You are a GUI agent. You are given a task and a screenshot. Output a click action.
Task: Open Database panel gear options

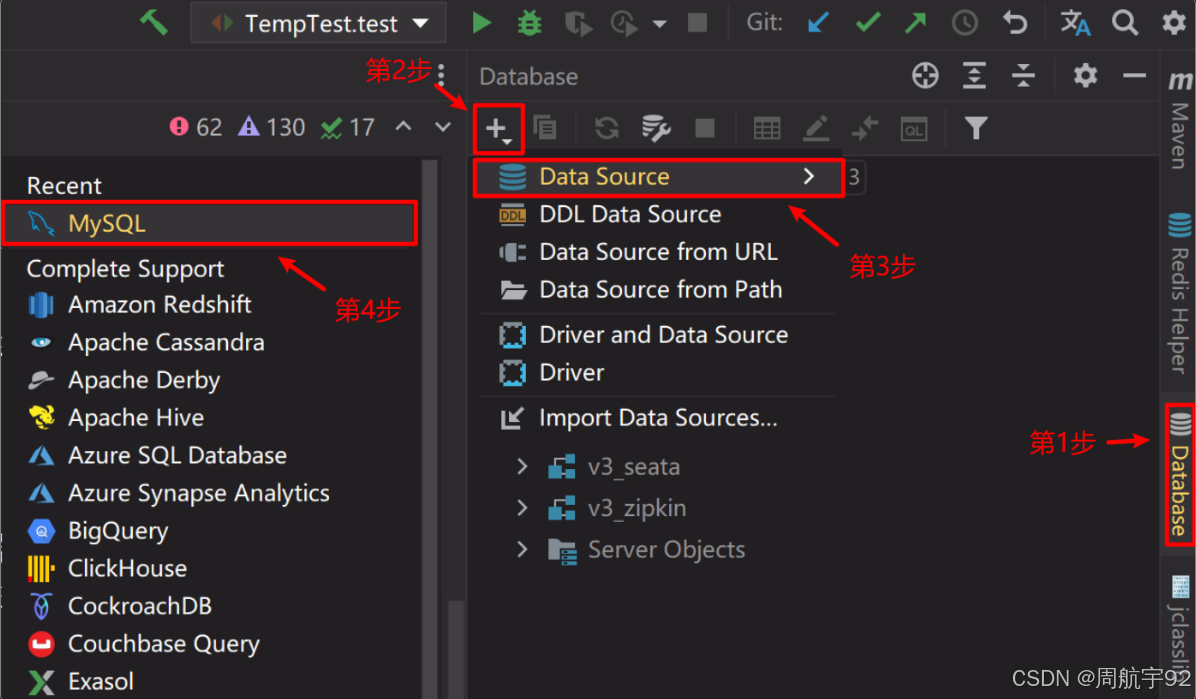point(1085,76)
